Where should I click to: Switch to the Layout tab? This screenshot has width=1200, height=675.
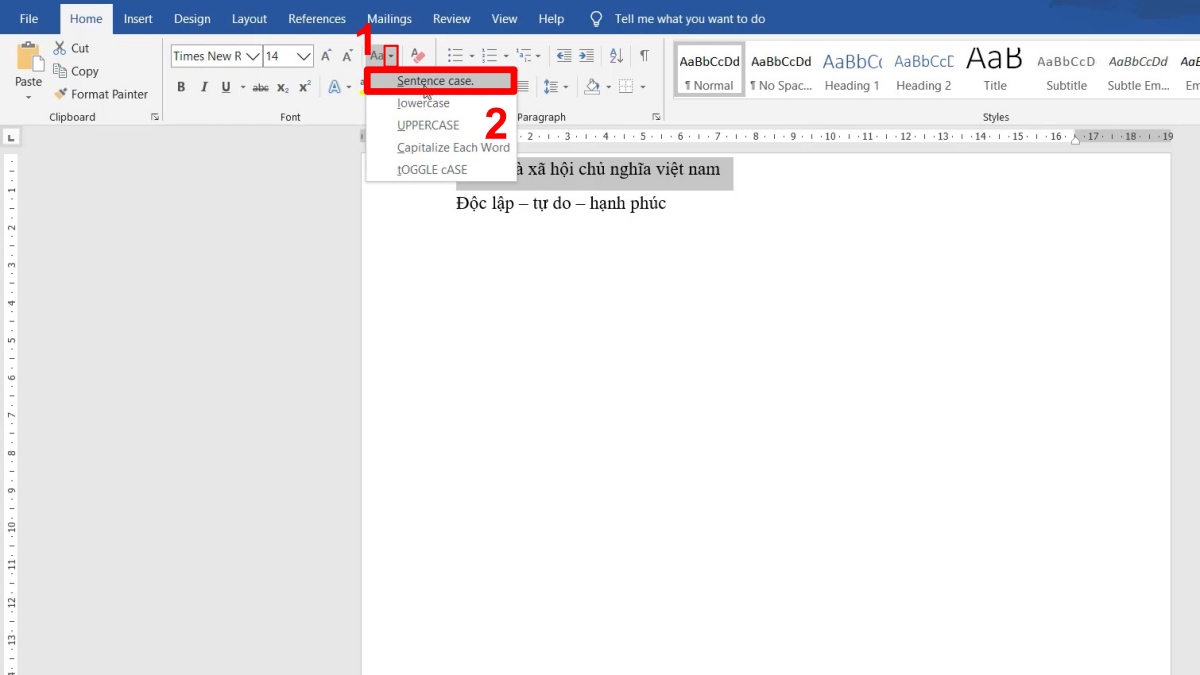coord(249,19)
